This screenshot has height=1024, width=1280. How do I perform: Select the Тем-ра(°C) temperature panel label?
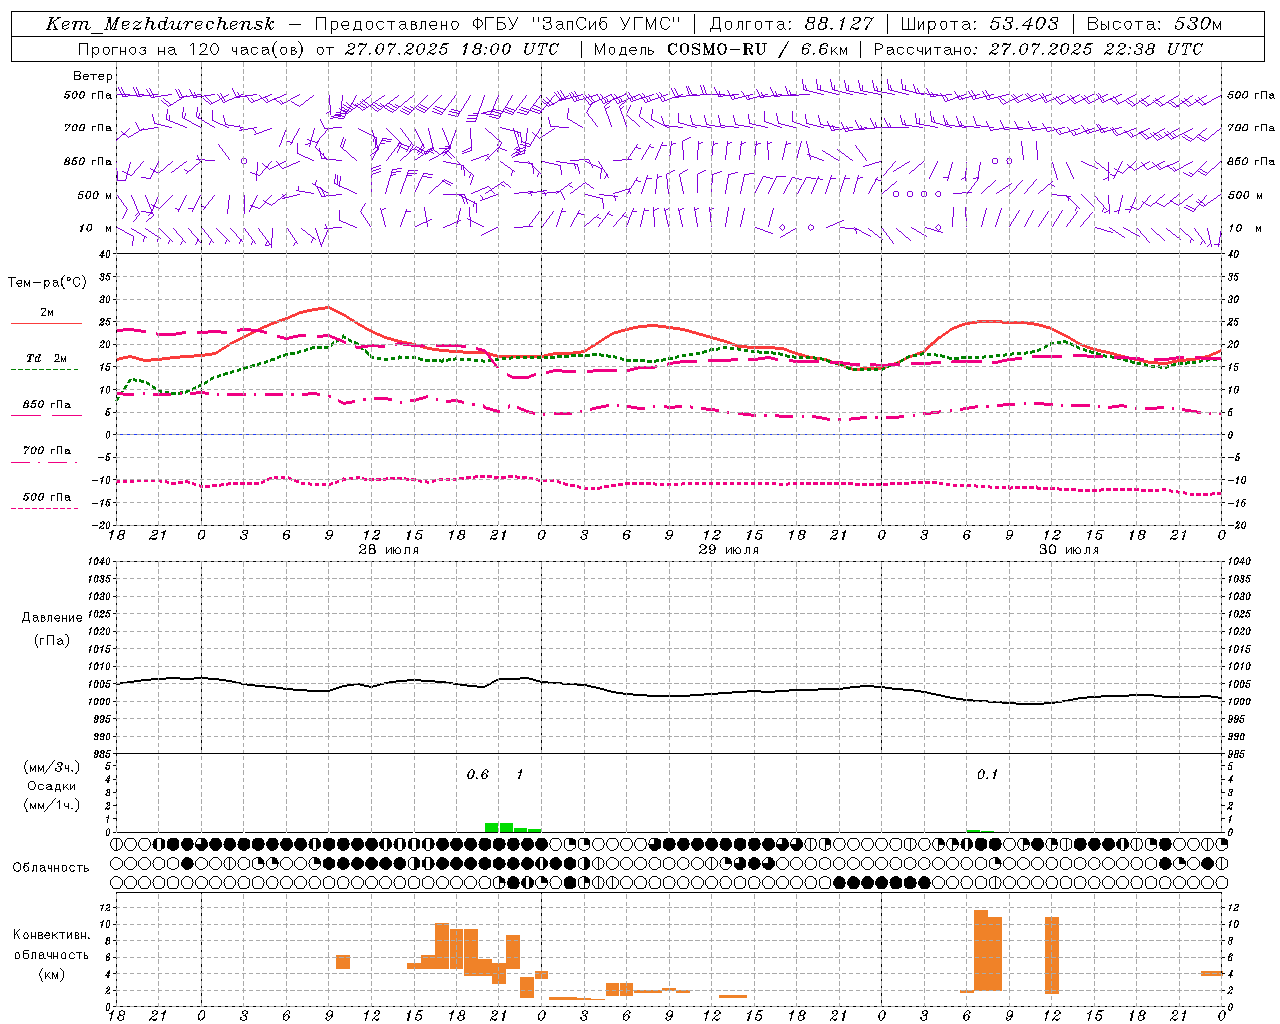[x=47, y=283]
